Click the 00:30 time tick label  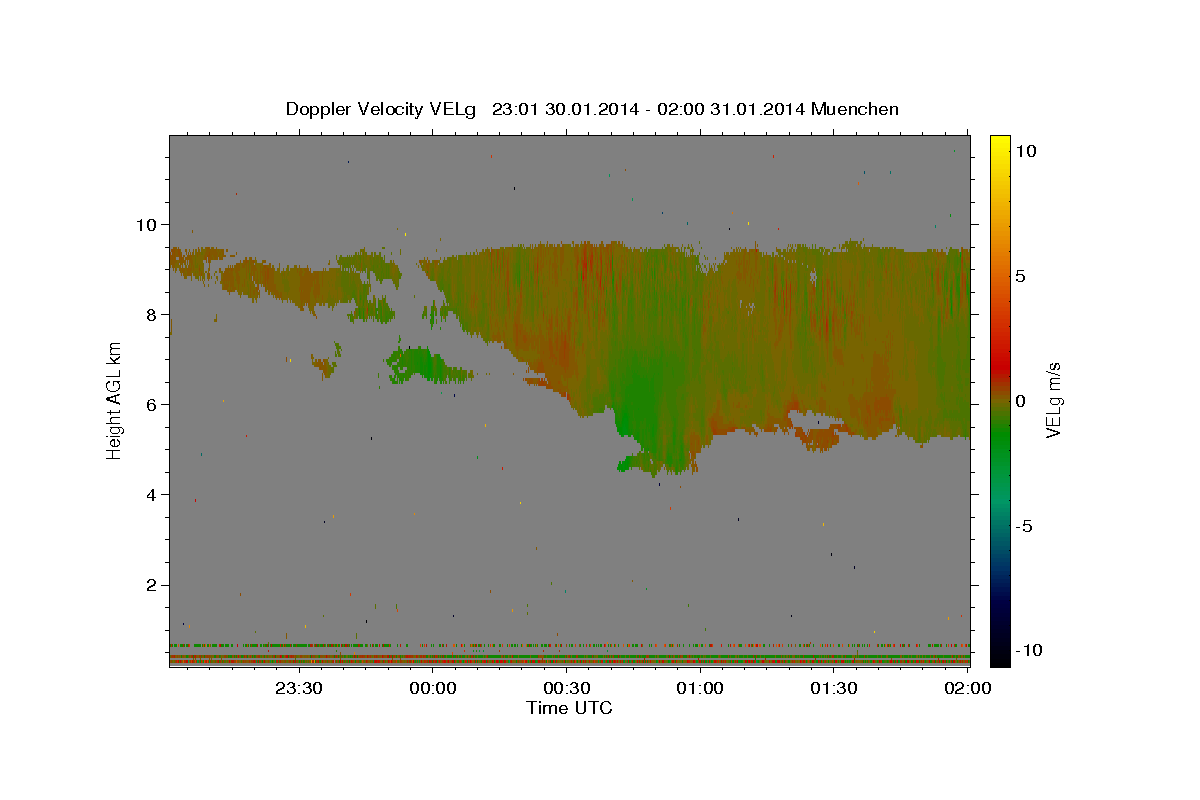[x=567, y=688]
